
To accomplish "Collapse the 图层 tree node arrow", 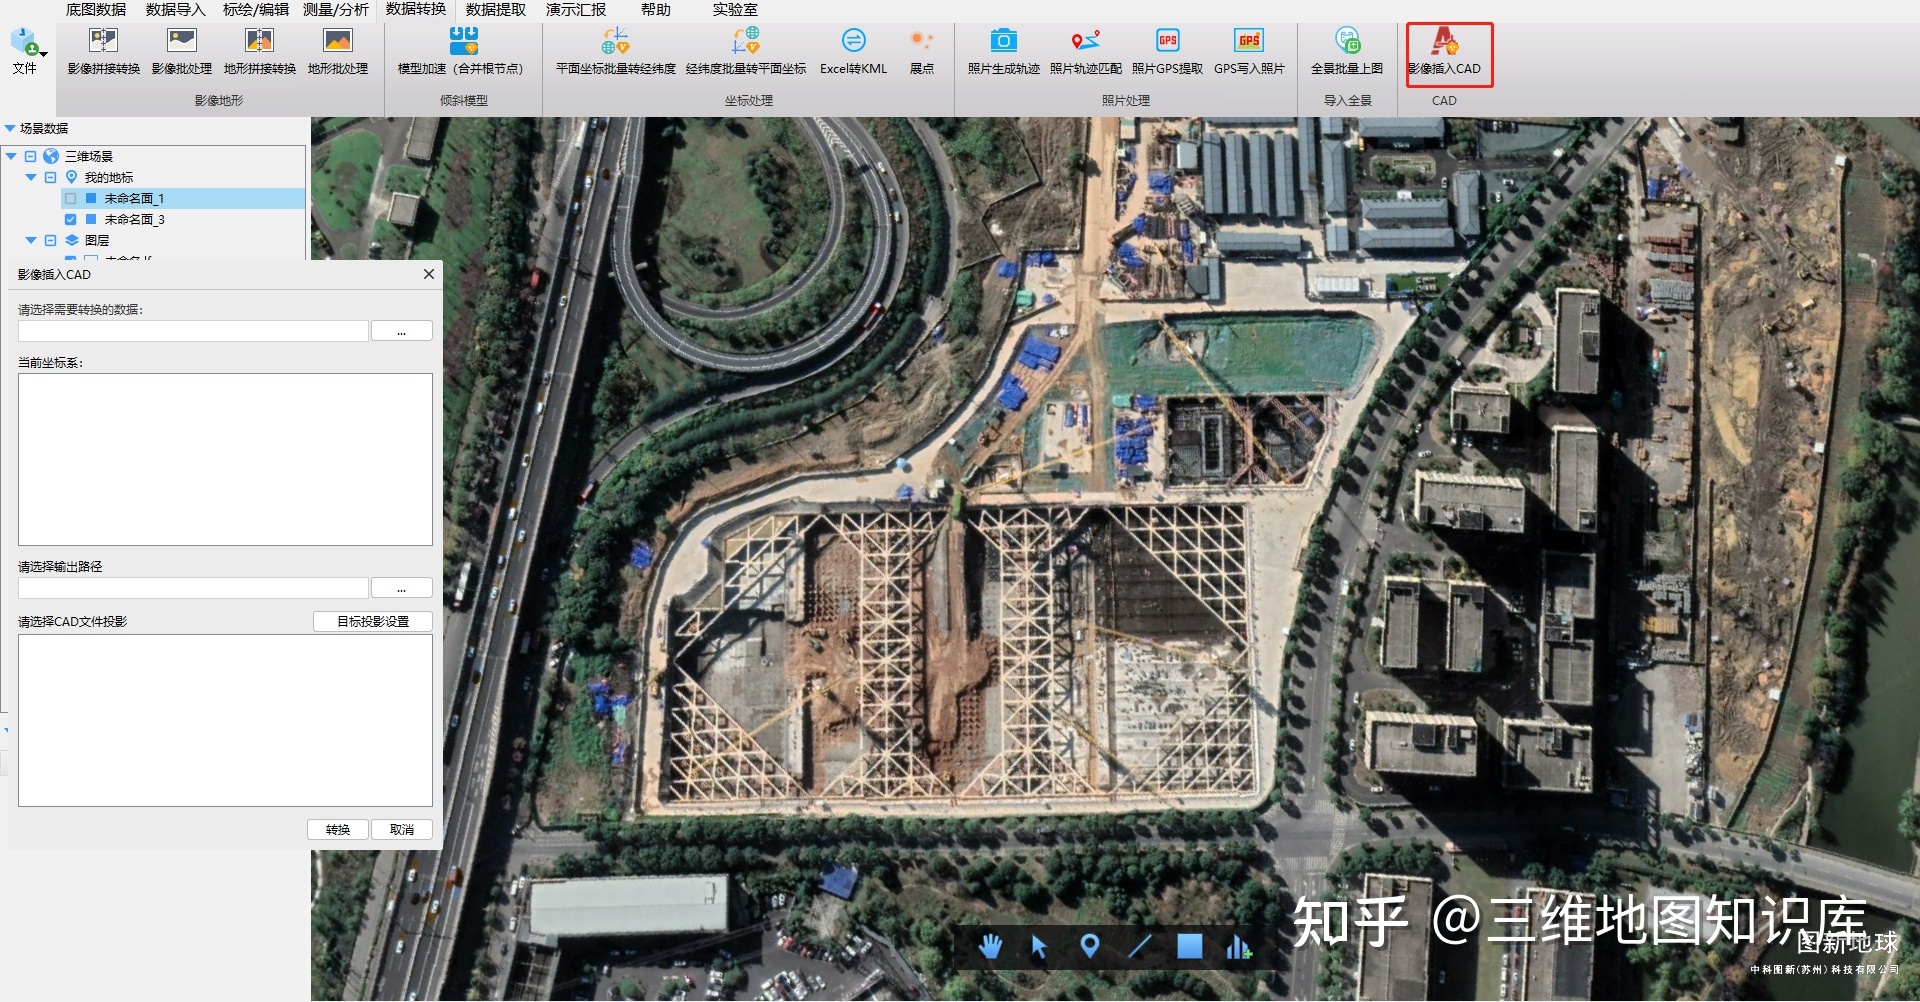I will coord(31,241).
